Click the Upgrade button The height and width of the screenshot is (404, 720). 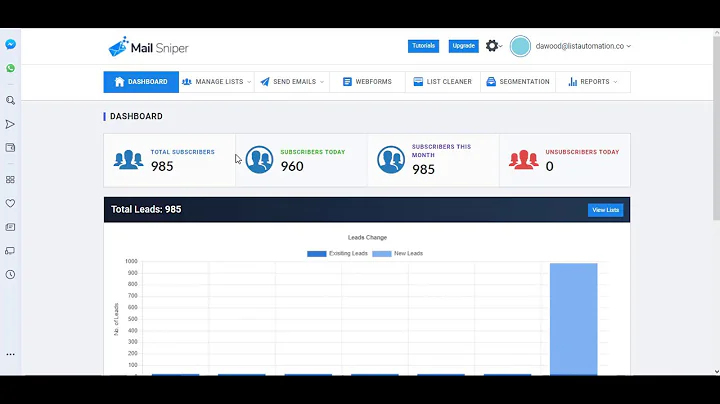pos(463,46)
